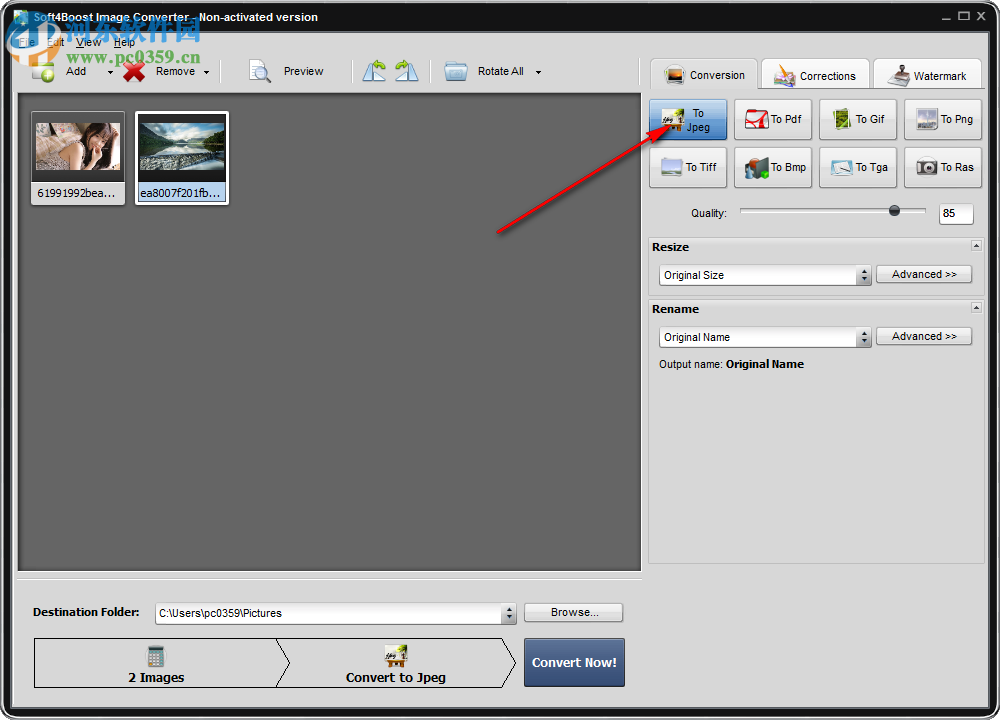The image size is (1000, 720).
Task: Choose To Ras output format
Action: (942, 167)
